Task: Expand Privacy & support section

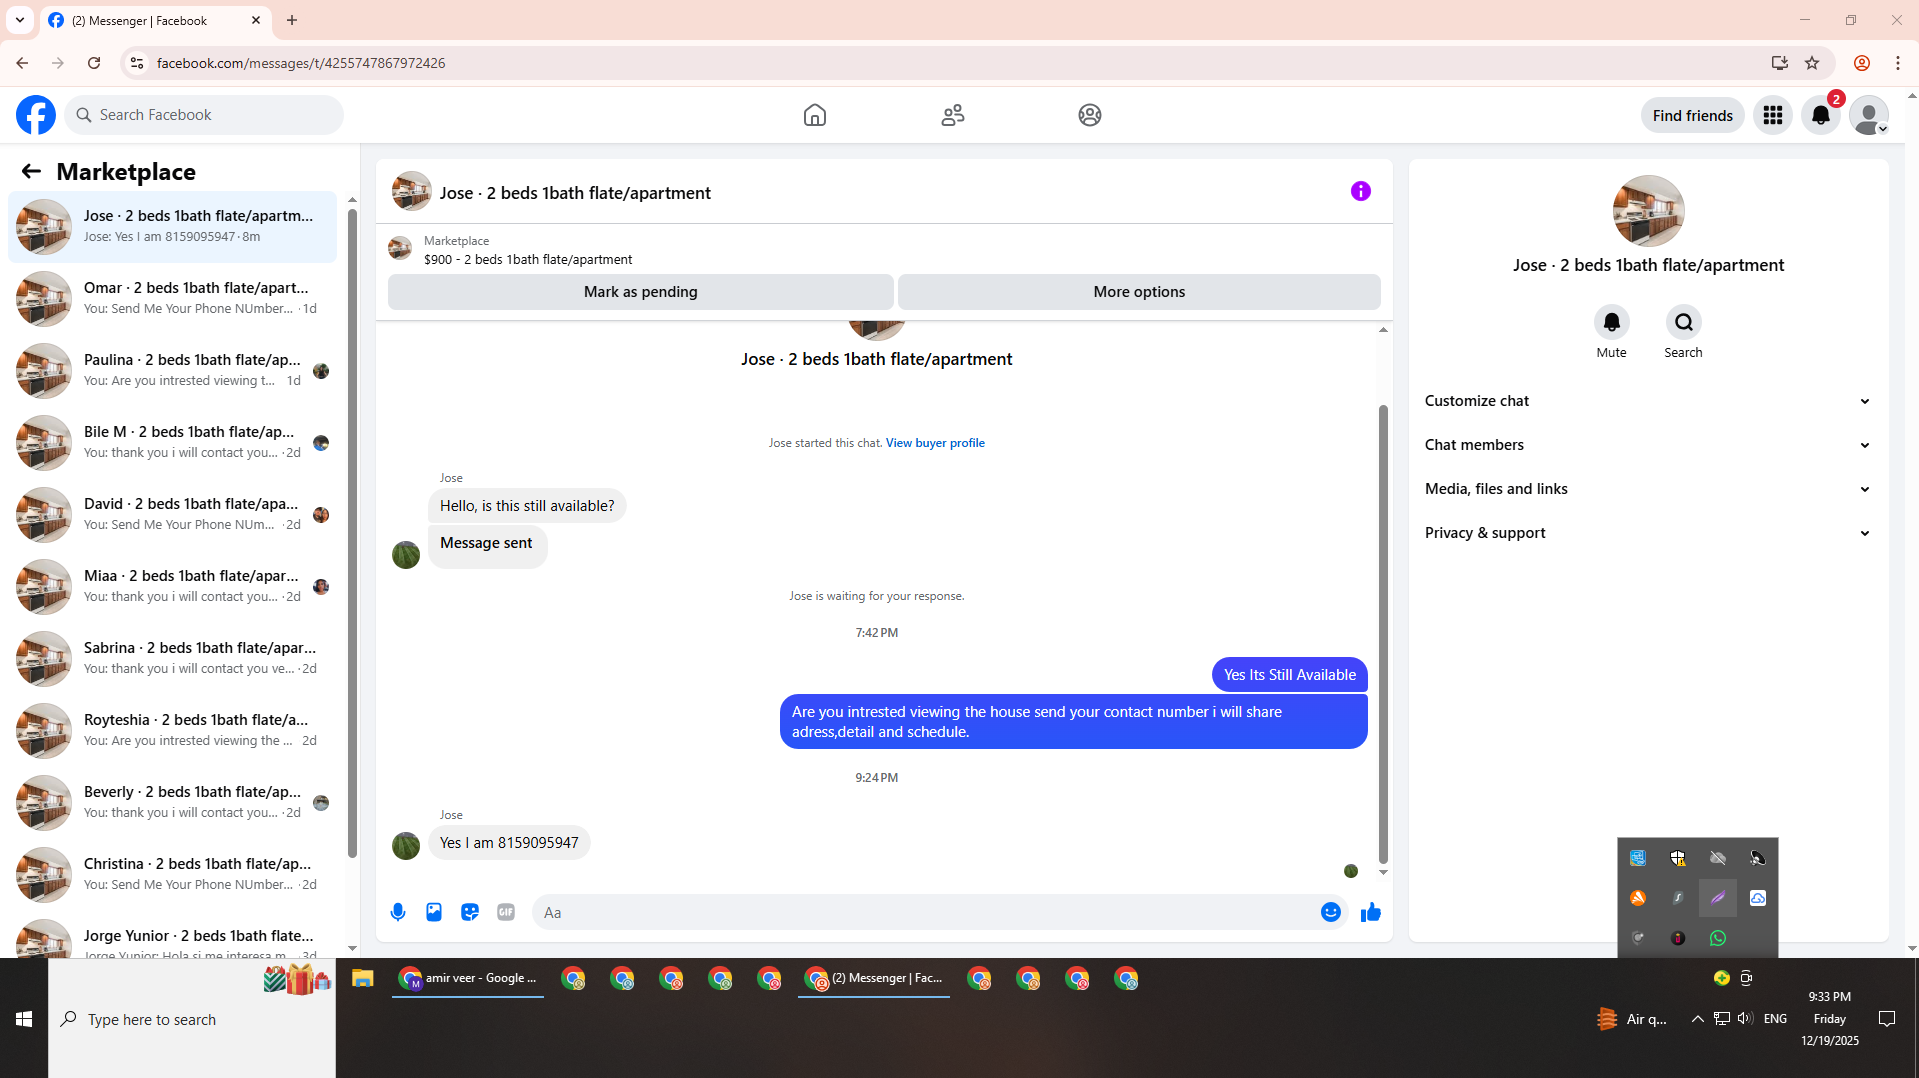Action: coord(1648,533)
